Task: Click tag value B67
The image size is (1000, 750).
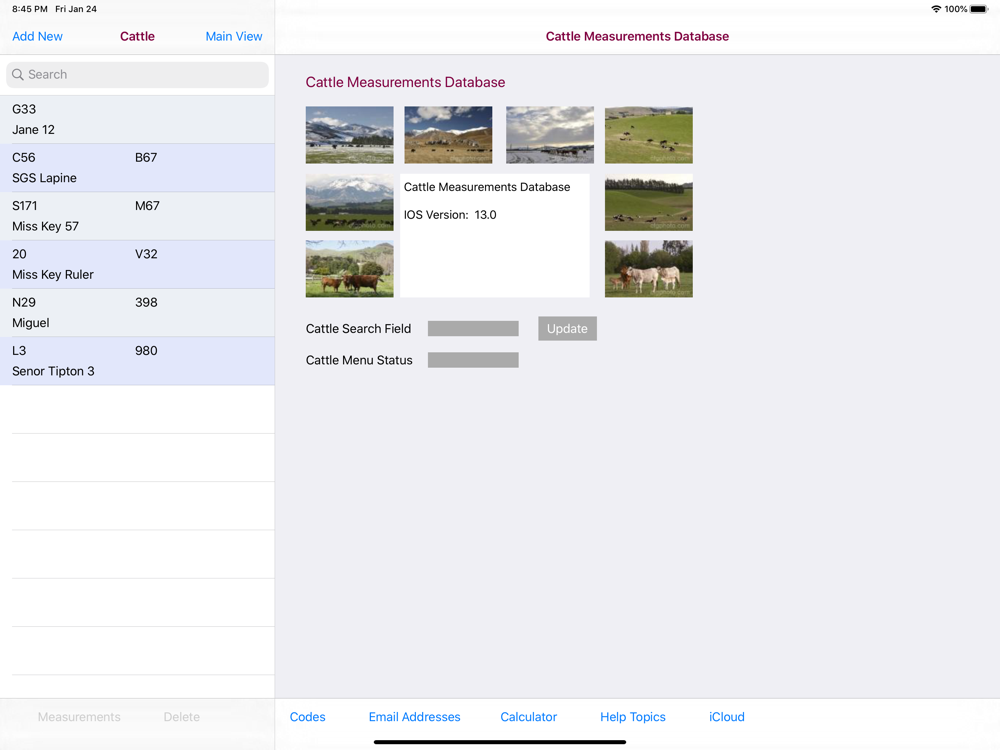Action: click(146, 158)
